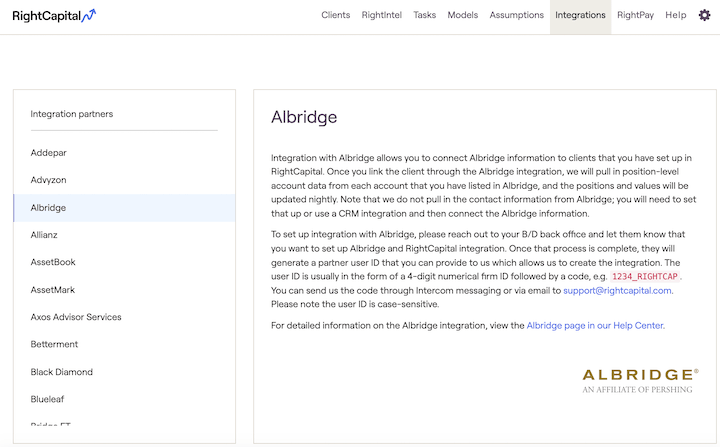Click the support@rightcapital.com email link
Image resolution: width=720 pixels, height=447 pixels.
[x=617, y=290]
